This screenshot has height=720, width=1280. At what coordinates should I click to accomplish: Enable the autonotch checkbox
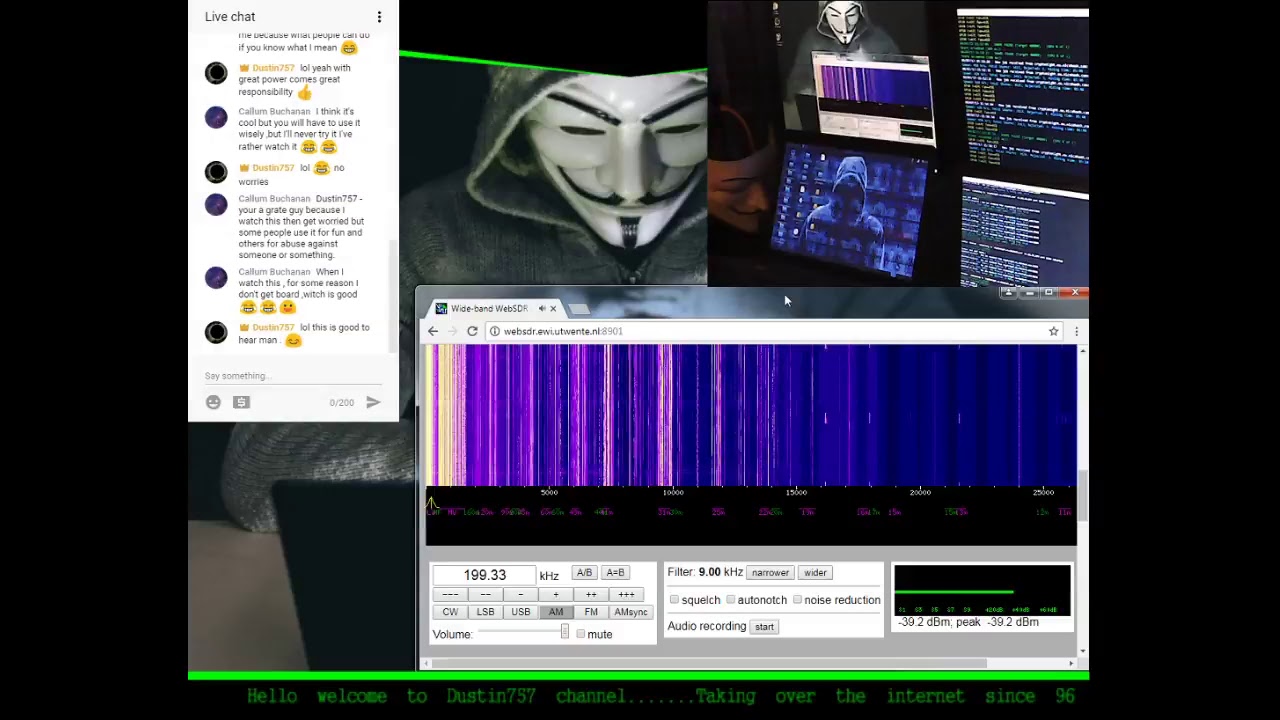coord(731,600)
